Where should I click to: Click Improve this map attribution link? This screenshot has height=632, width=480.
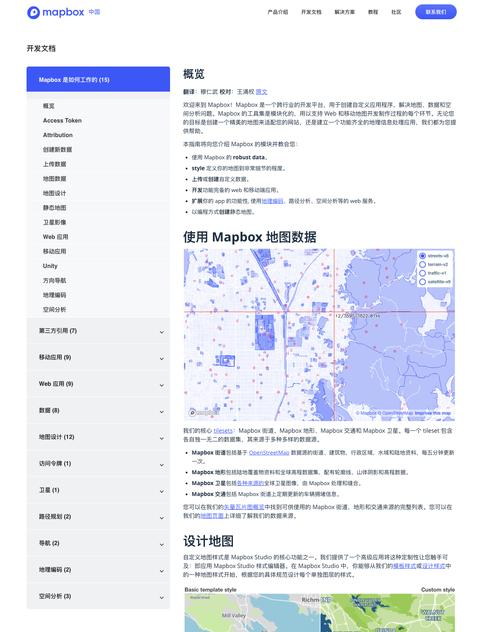pos(432,413)
